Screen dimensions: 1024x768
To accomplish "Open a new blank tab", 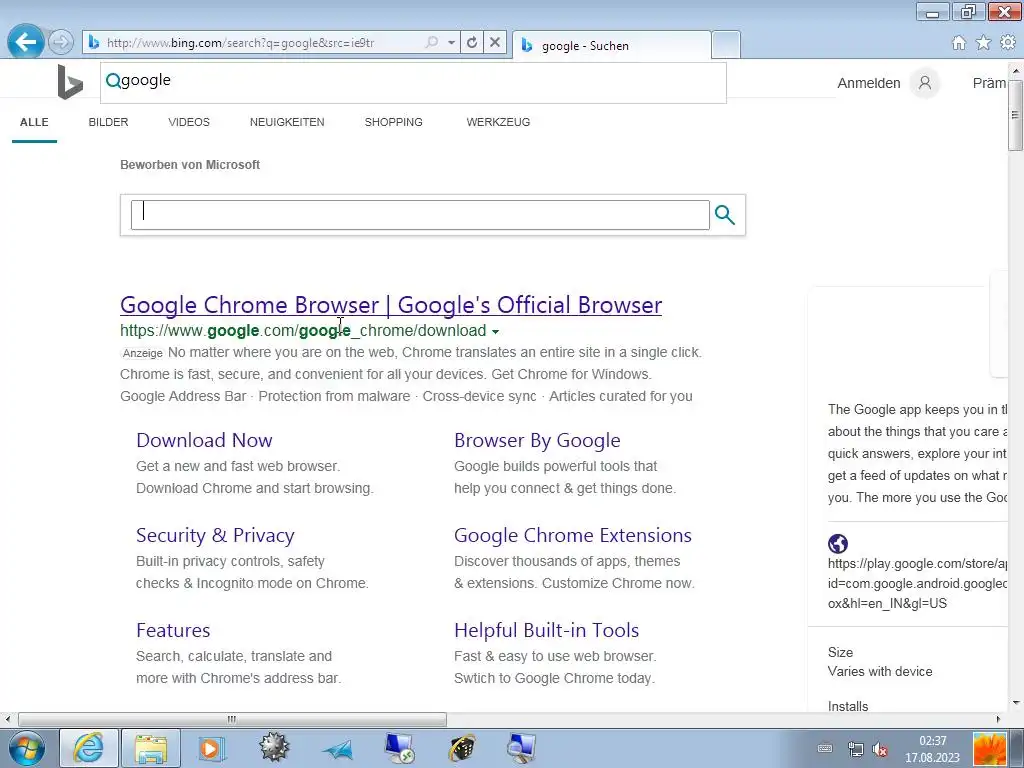I will 726,45.
